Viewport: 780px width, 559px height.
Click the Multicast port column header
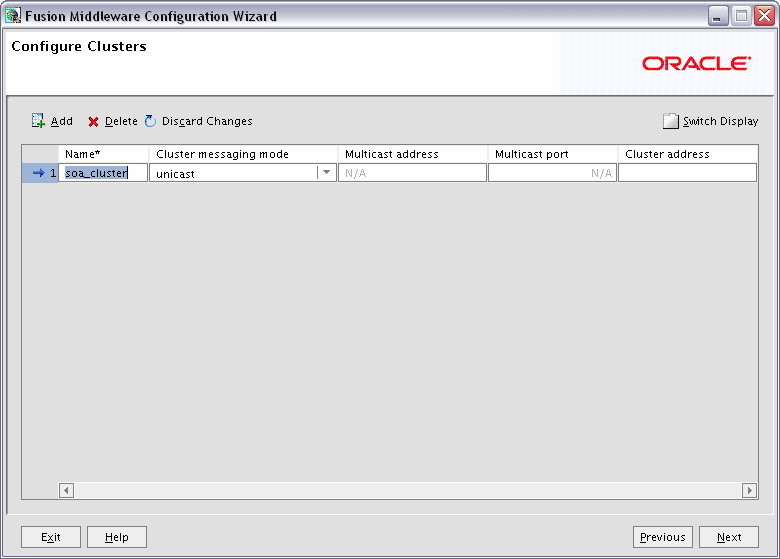[x=553, y=154]
